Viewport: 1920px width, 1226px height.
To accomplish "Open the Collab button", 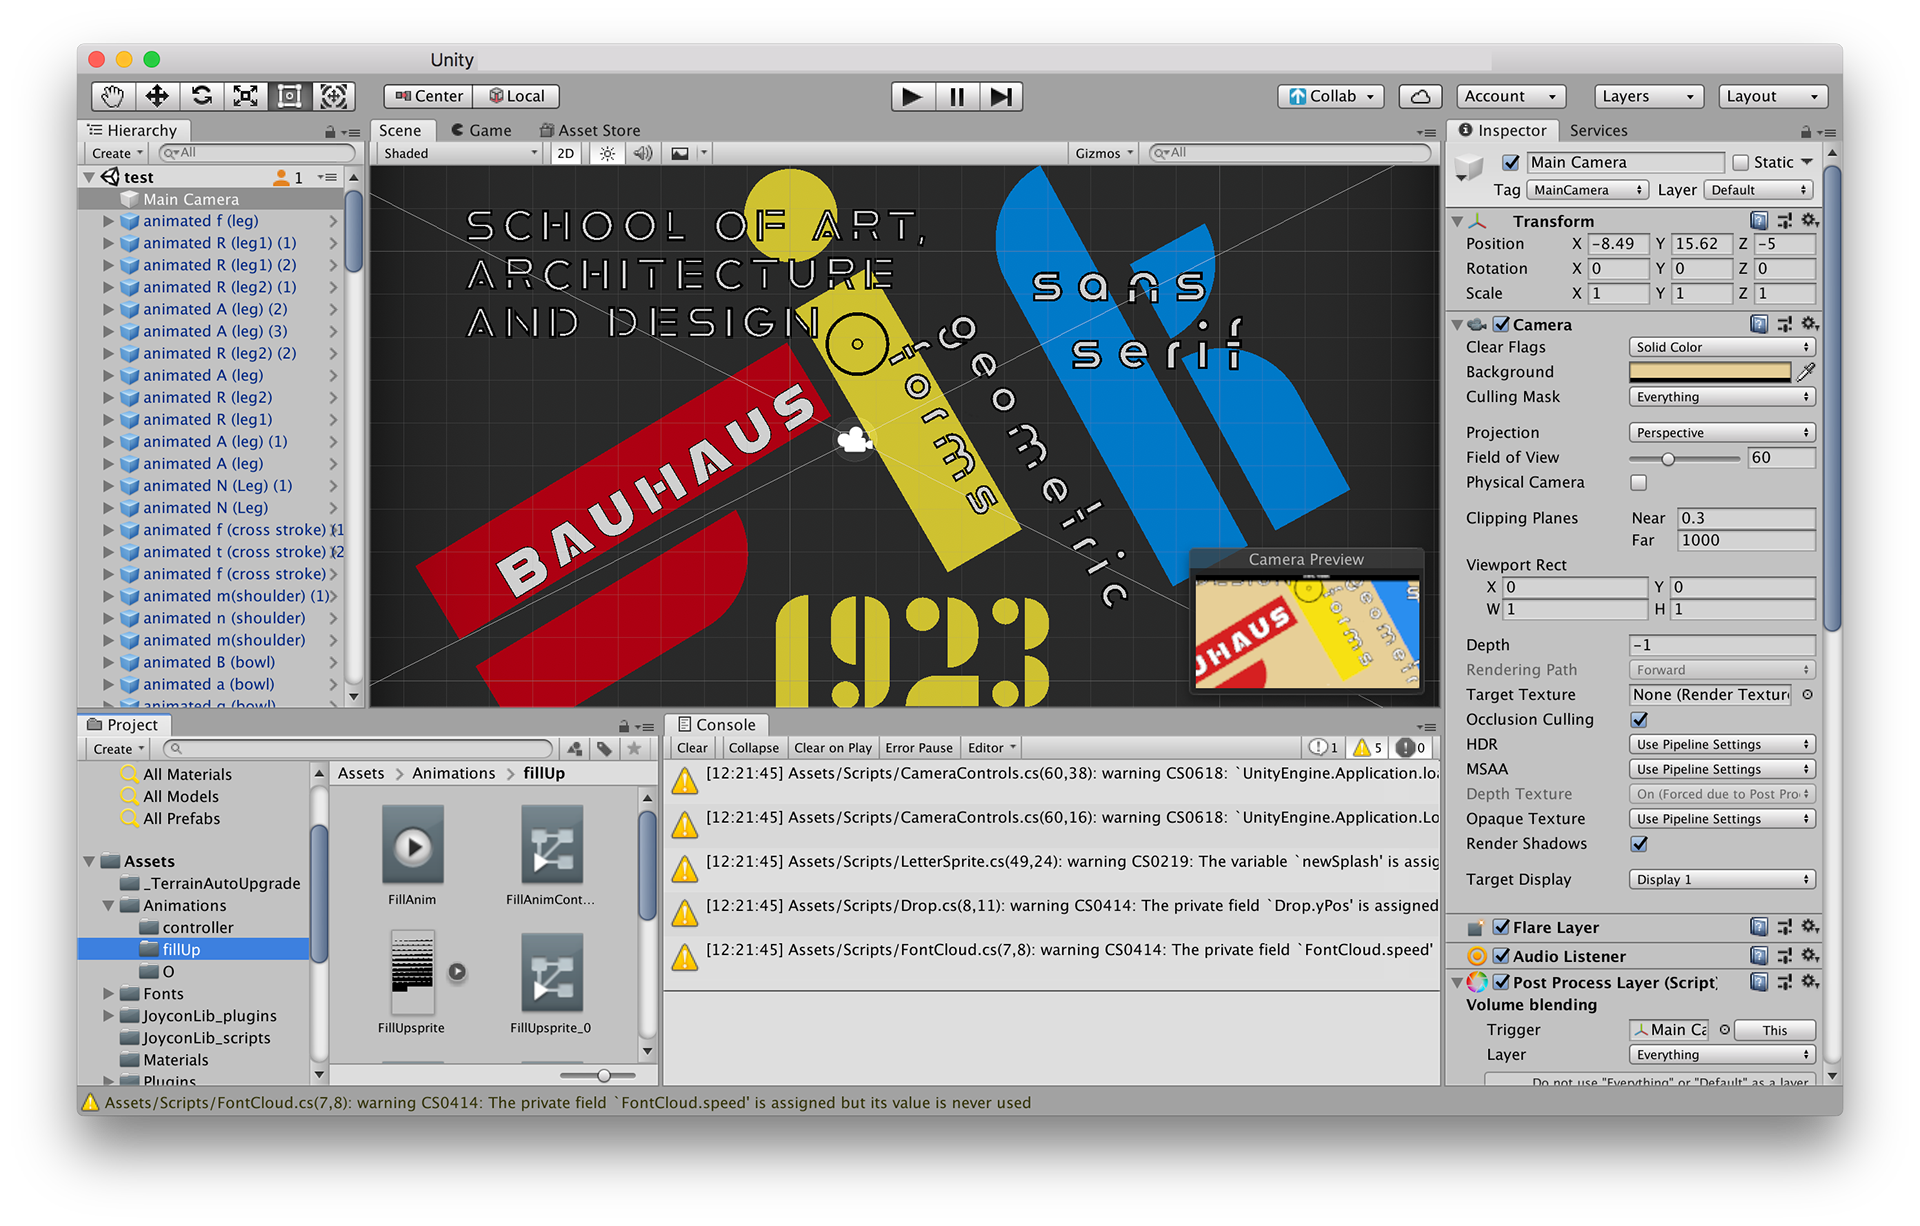I will click(1332, 97).
